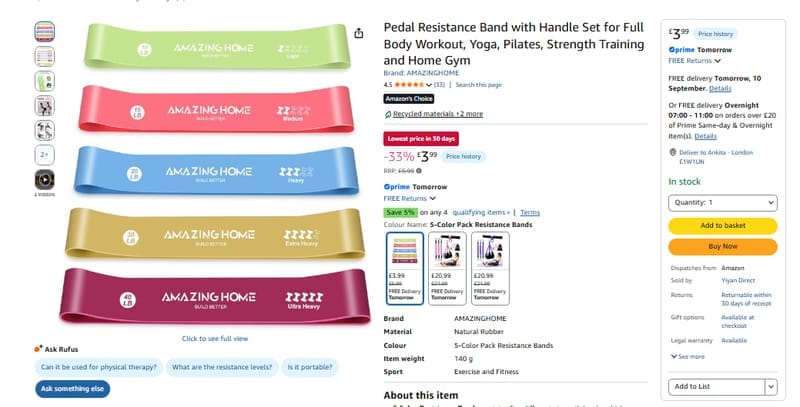Open the Brand: AMAZINGHOME link
Screen dimensions: 800x407
tap(421, 73)
